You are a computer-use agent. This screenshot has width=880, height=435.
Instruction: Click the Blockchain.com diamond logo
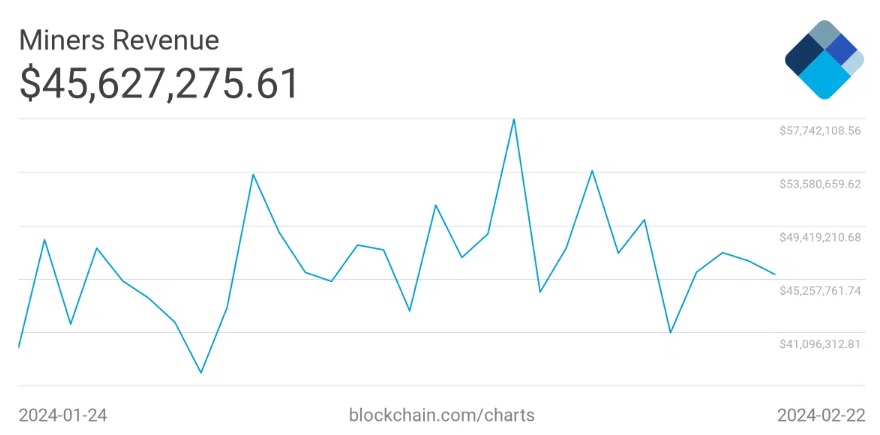click(824, 59)
